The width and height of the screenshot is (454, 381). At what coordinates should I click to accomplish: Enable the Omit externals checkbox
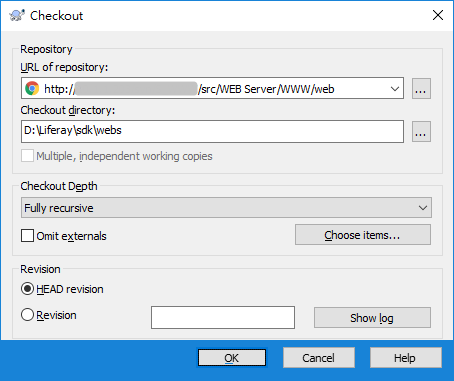(27, 235)
